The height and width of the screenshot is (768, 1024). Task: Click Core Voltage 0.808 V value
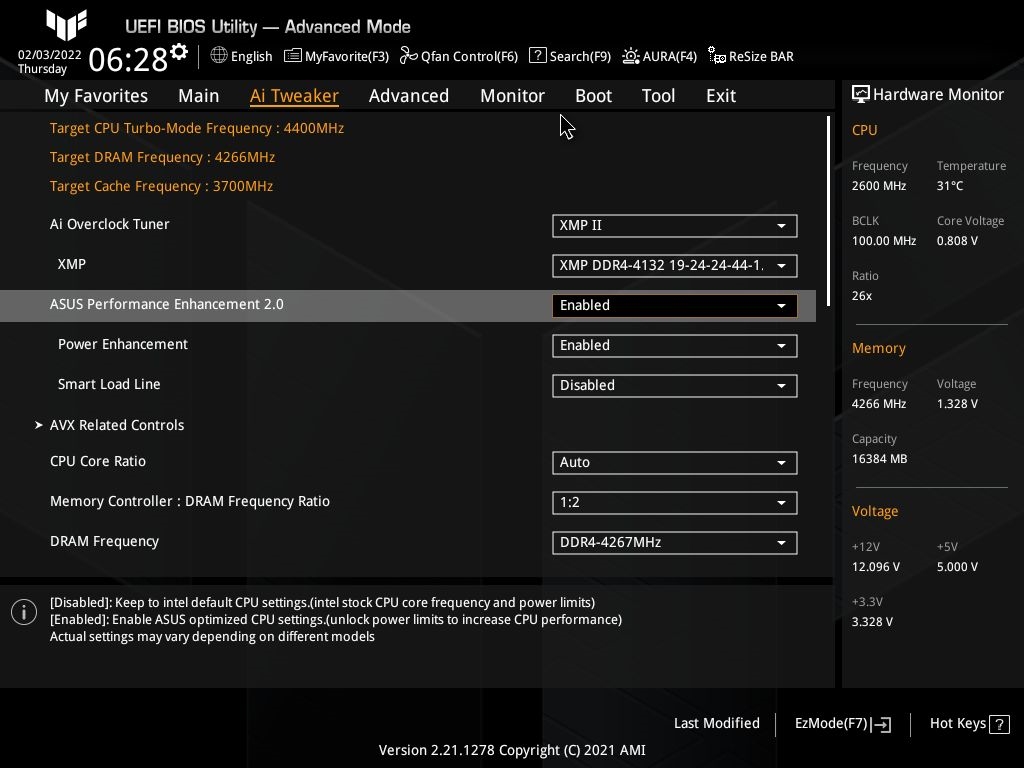(x=957, y=241)
